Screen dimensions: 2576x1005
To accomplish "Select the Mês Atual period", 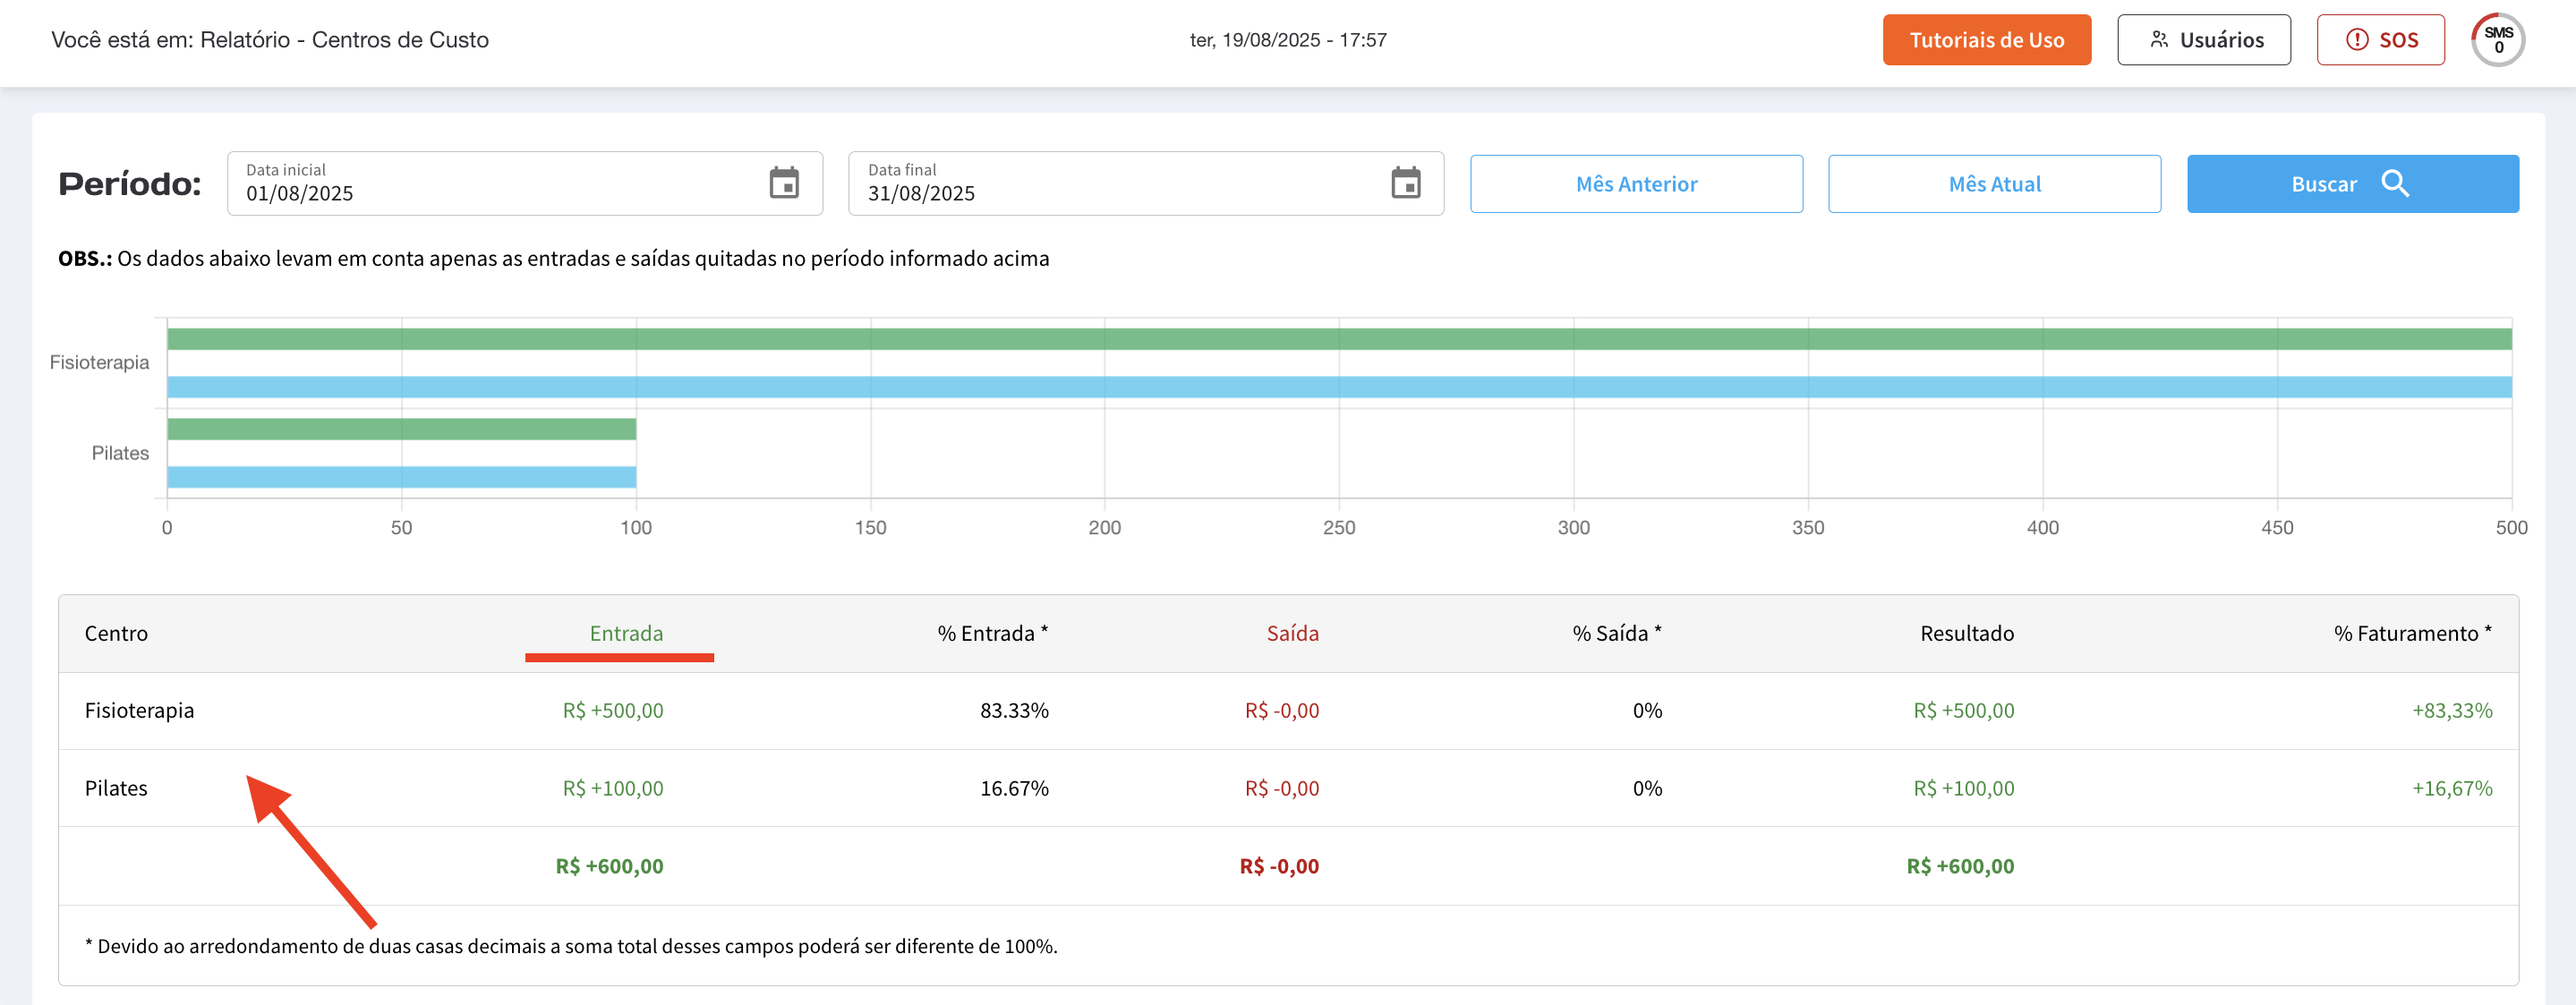I will point(1994,184).
